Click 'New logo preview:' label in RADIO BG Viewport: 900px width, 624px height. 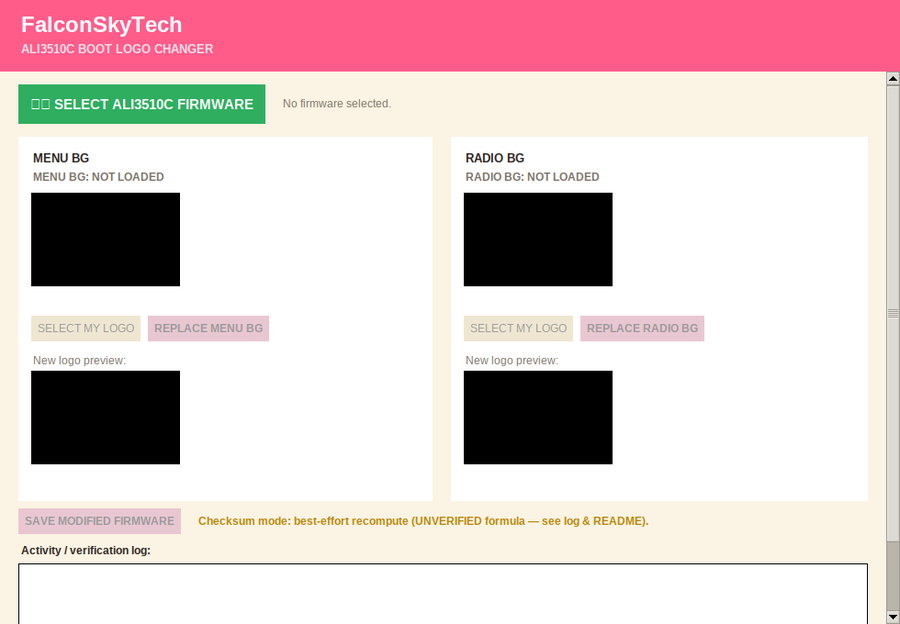point(512,361)
